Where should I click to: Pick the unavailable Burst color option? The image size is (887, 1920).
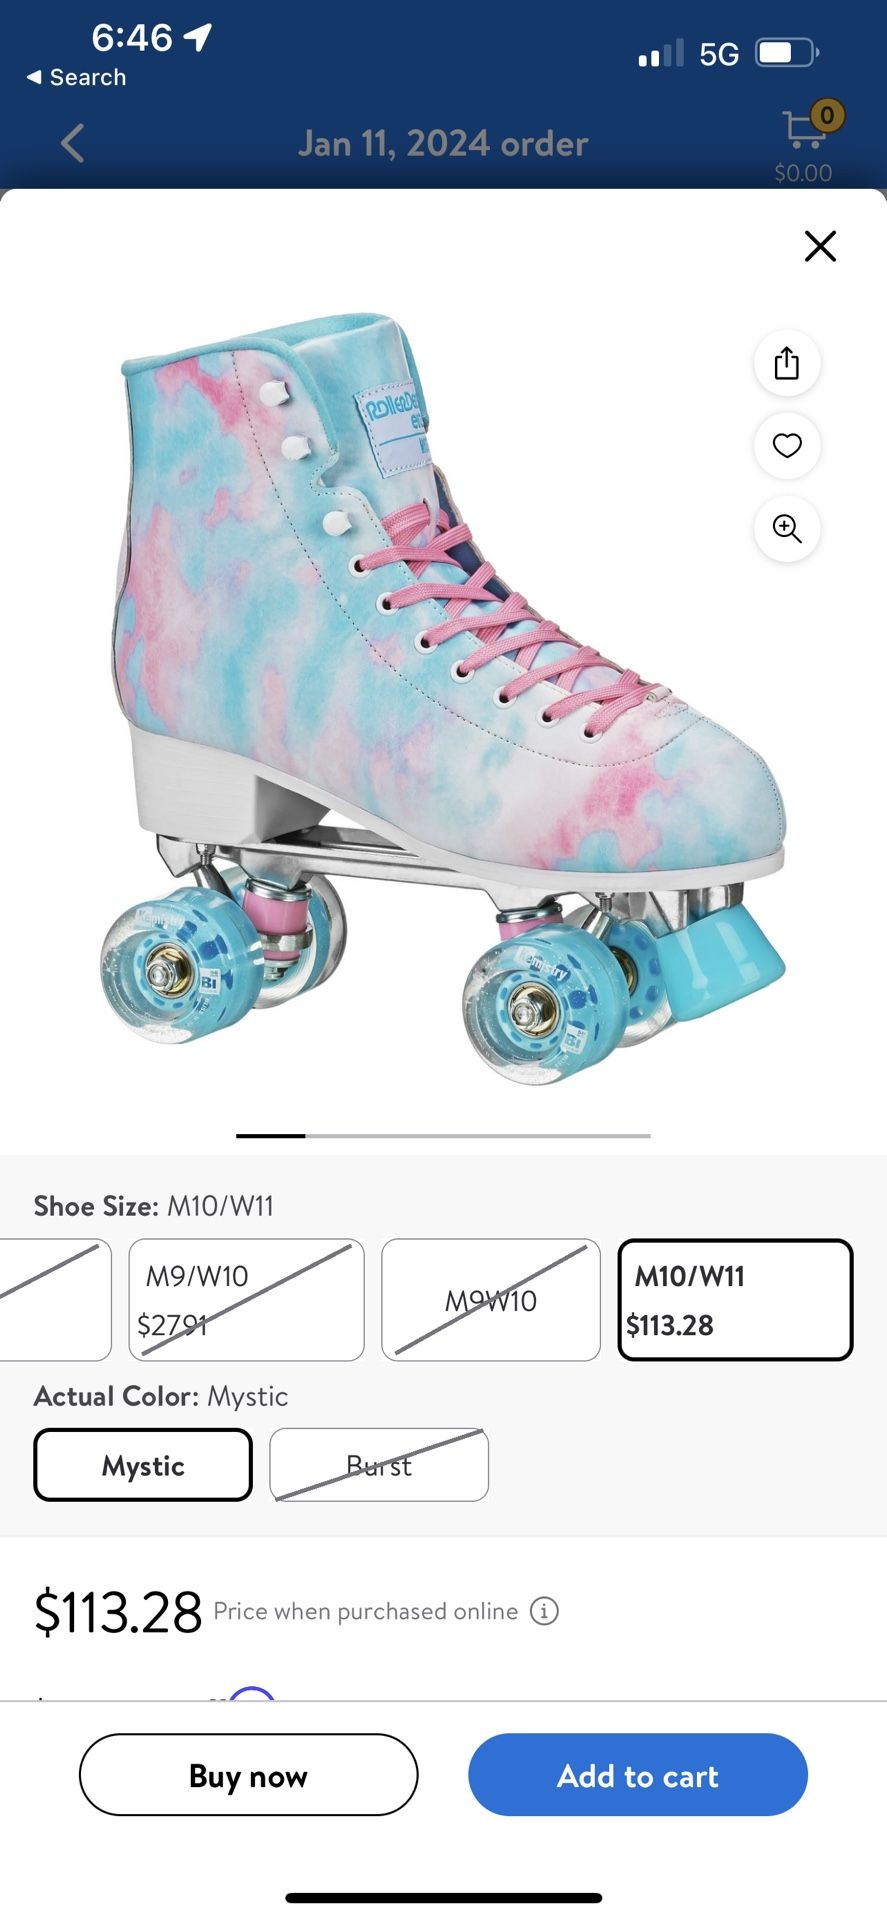[x=379, y=1465]
